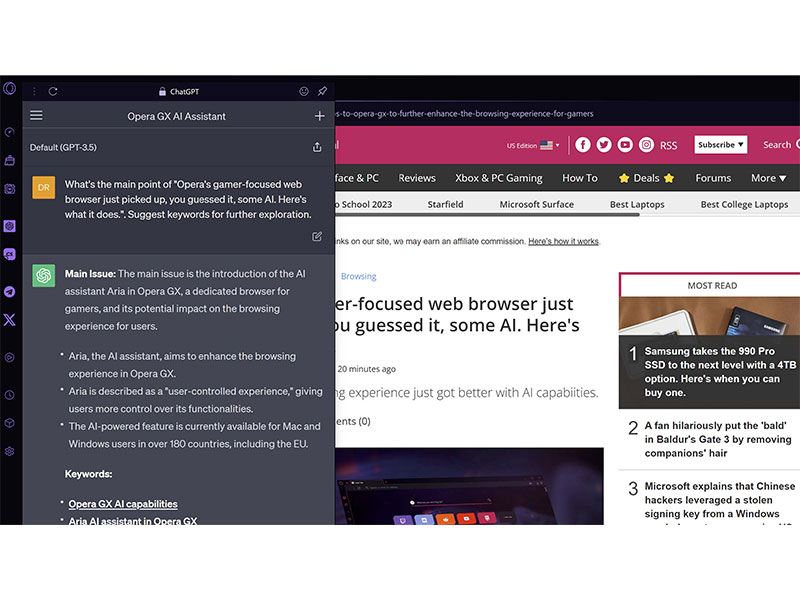Open Windows Central YouTube channel
800x600 pixels.
(625, 145)
